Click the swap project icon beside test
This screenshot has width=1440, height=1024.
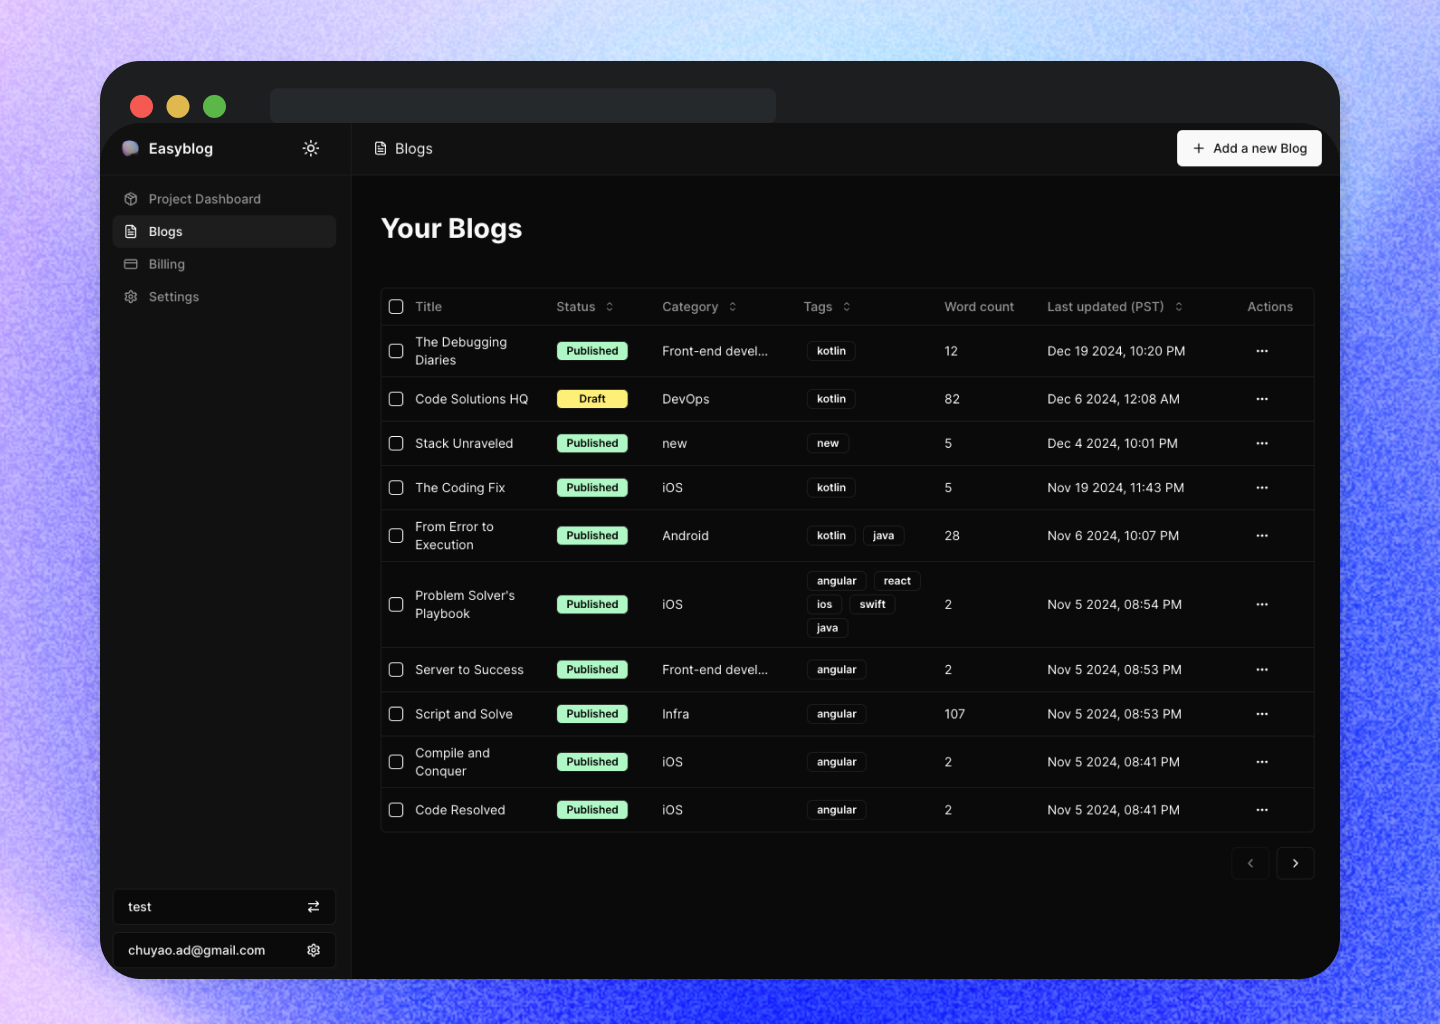[313, 907]
